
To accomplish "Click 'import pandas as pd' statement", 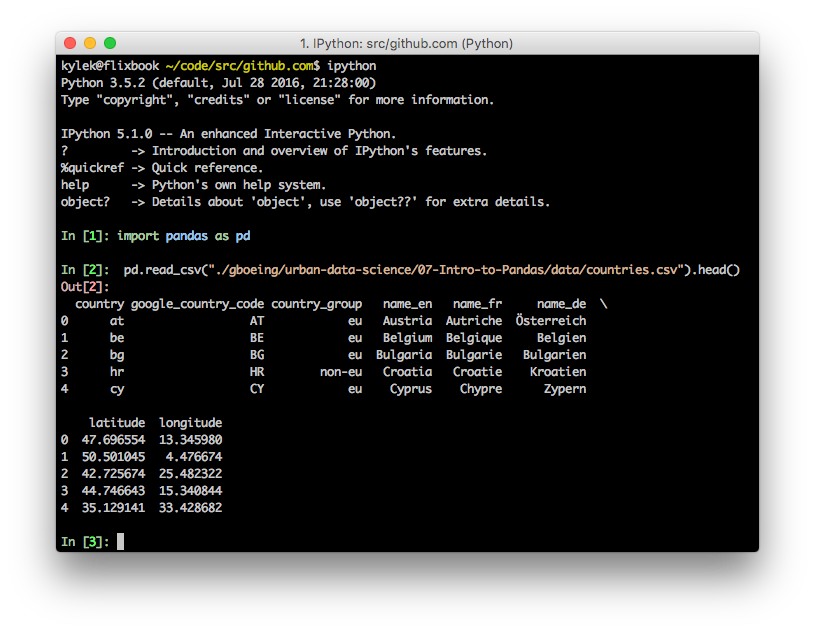I will coord(183,236).
